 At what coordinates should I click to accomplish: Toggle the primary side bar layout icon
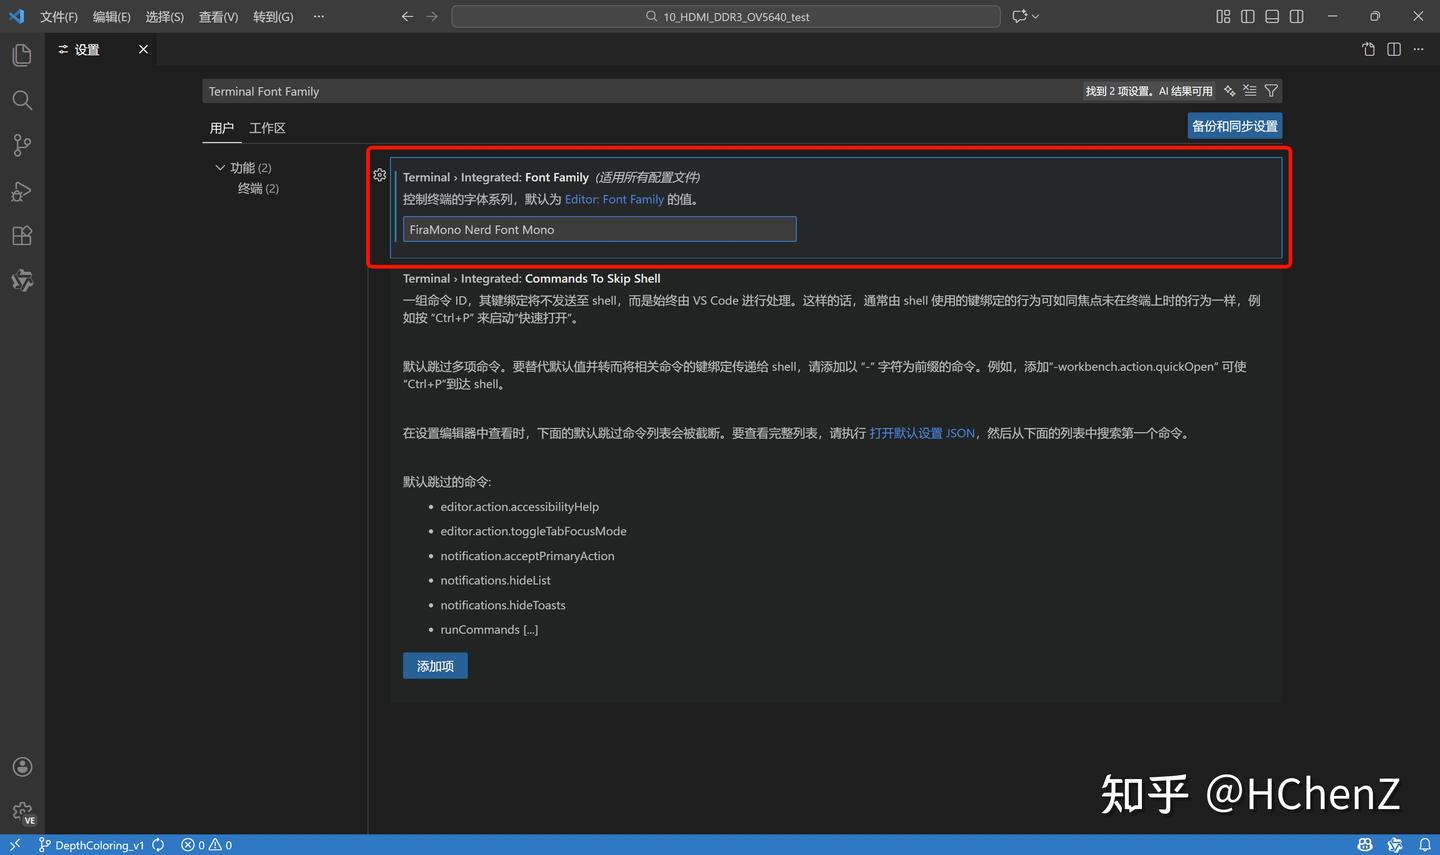(x=1248, y=16)
